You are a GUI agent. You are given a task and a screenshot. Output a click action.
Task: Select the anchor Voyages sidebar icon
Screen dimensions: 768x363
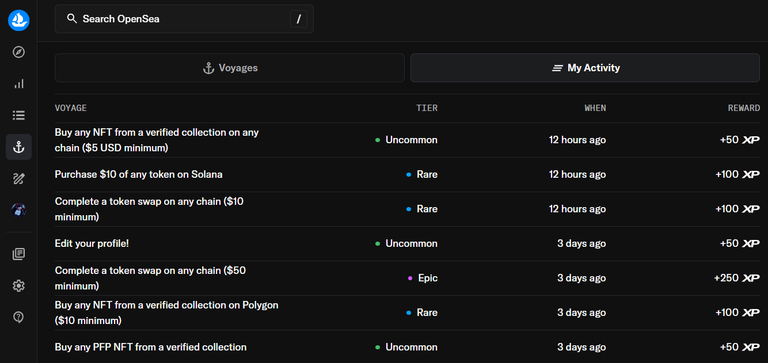pos(19,147)
